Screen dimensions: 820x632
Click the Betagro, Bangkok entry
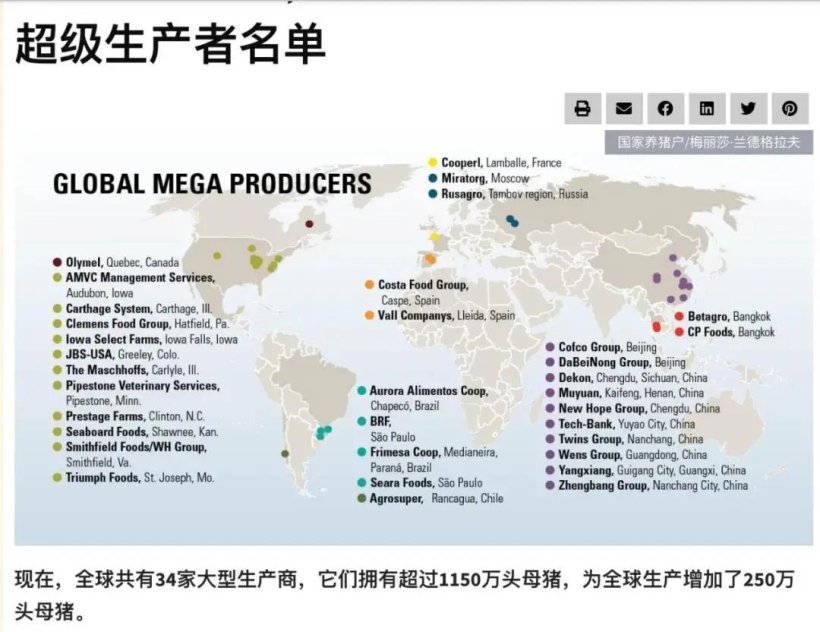tap(723, 317)
